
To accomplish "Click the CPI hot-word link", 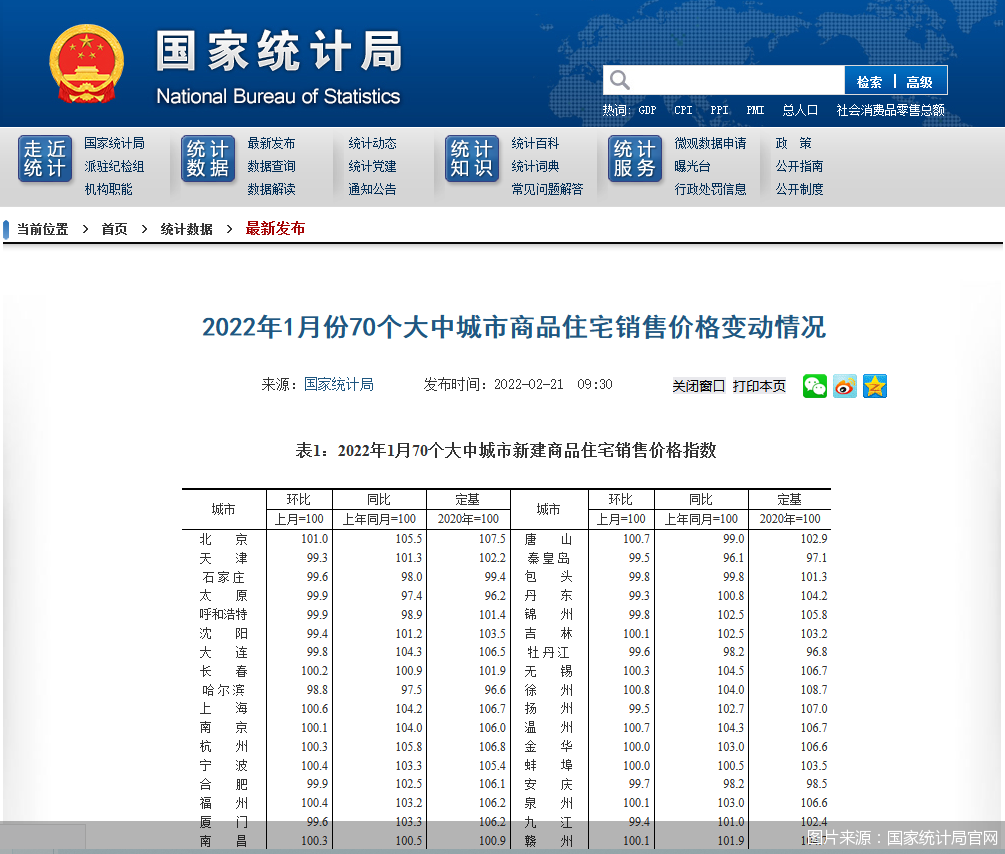I will 683,110.
